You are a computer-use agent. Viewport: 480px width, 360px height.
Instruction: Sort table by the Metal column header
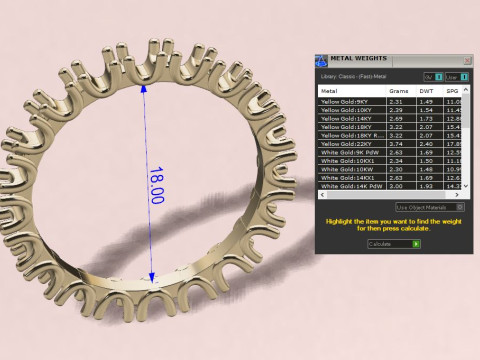(x=352, y=91)
